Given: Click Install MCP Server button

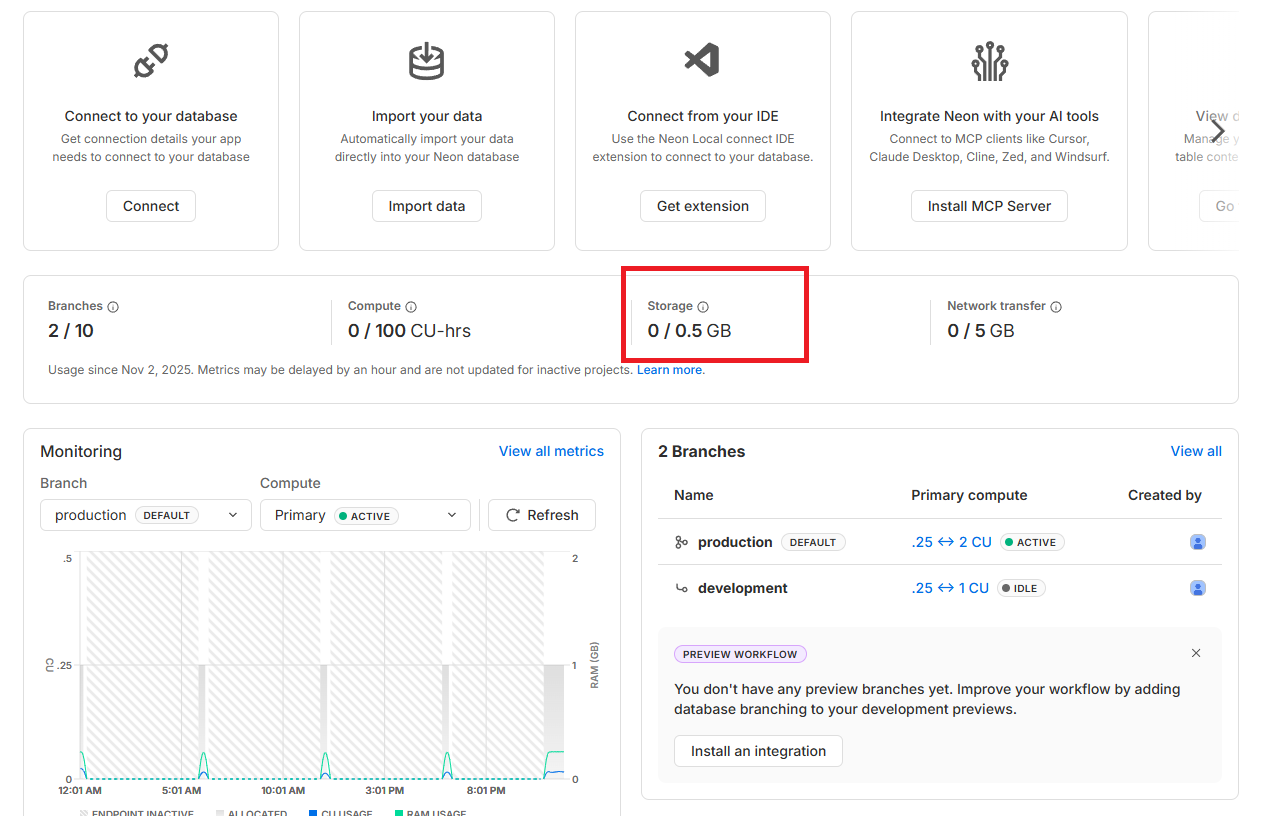Looking at the screenshot, I should pyautogui.click(x=989, y=206).
